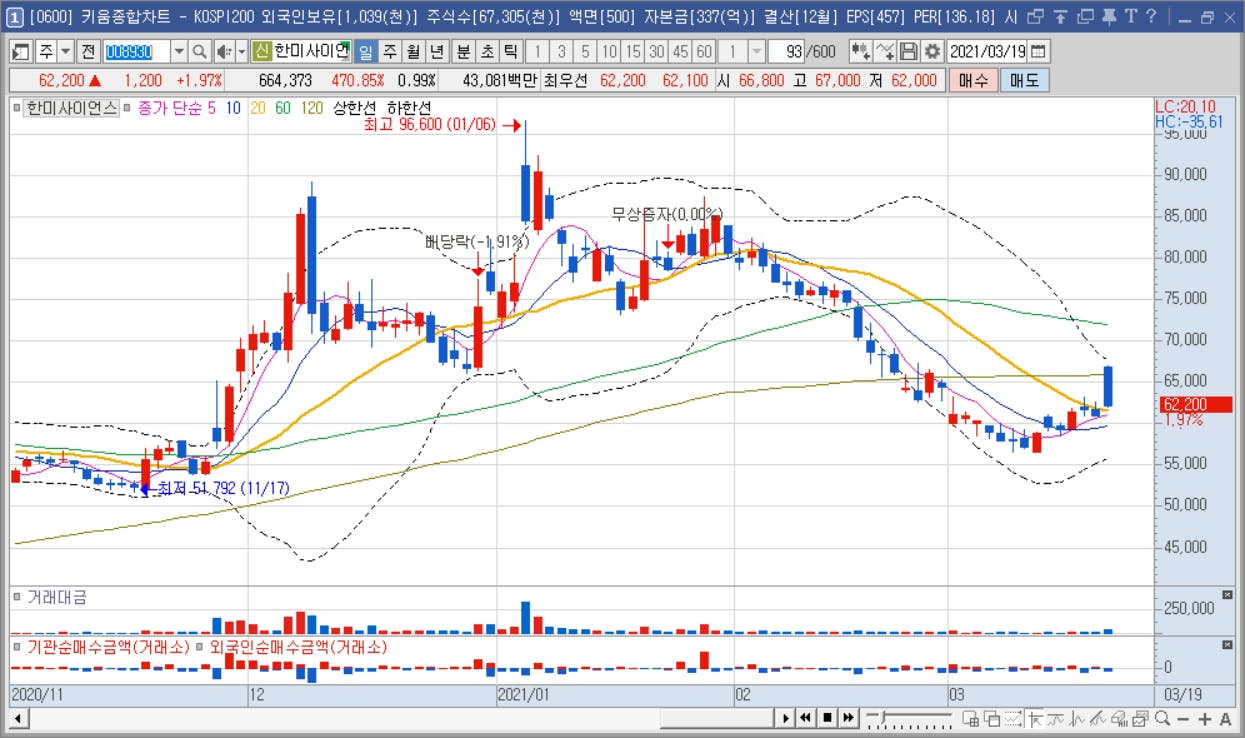The width and height of the screenshot is (1245, 738).
Task: Click the 매수 buy button
Action: pyautogui.click(x=973, y=81)
